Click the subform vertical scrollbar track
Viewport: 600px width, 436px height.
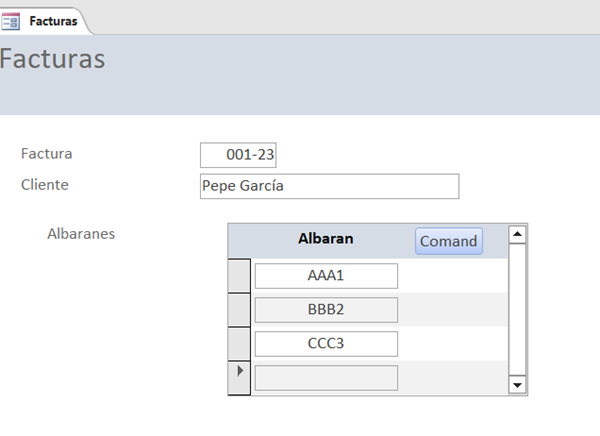(517, 310)
